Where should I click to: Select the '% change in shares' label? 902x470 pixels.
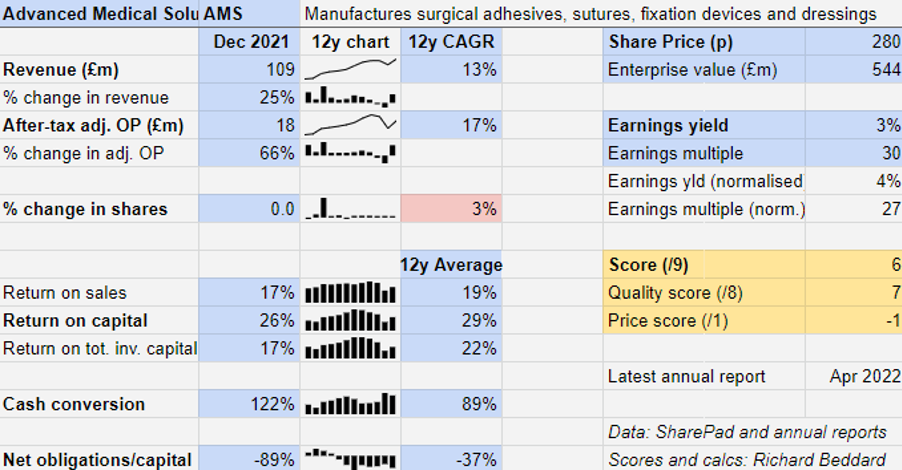(85, 209)
